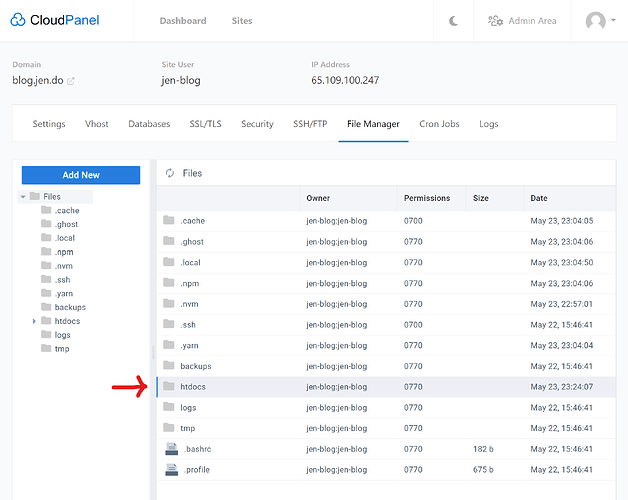This screenshot has width=628, height=500.
Task: Select .nvm in the folder tree
Action: pyautogui.click(x=63, y=266)
